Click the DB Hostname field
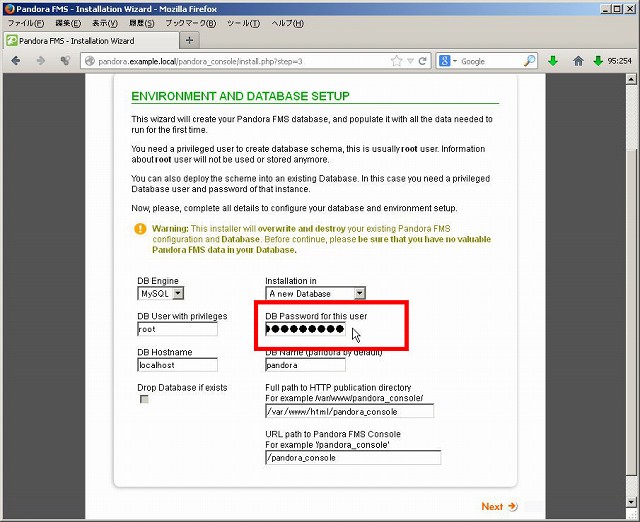Image resolution: width=640 pixels, height=522 pixels. pos(178,365)
